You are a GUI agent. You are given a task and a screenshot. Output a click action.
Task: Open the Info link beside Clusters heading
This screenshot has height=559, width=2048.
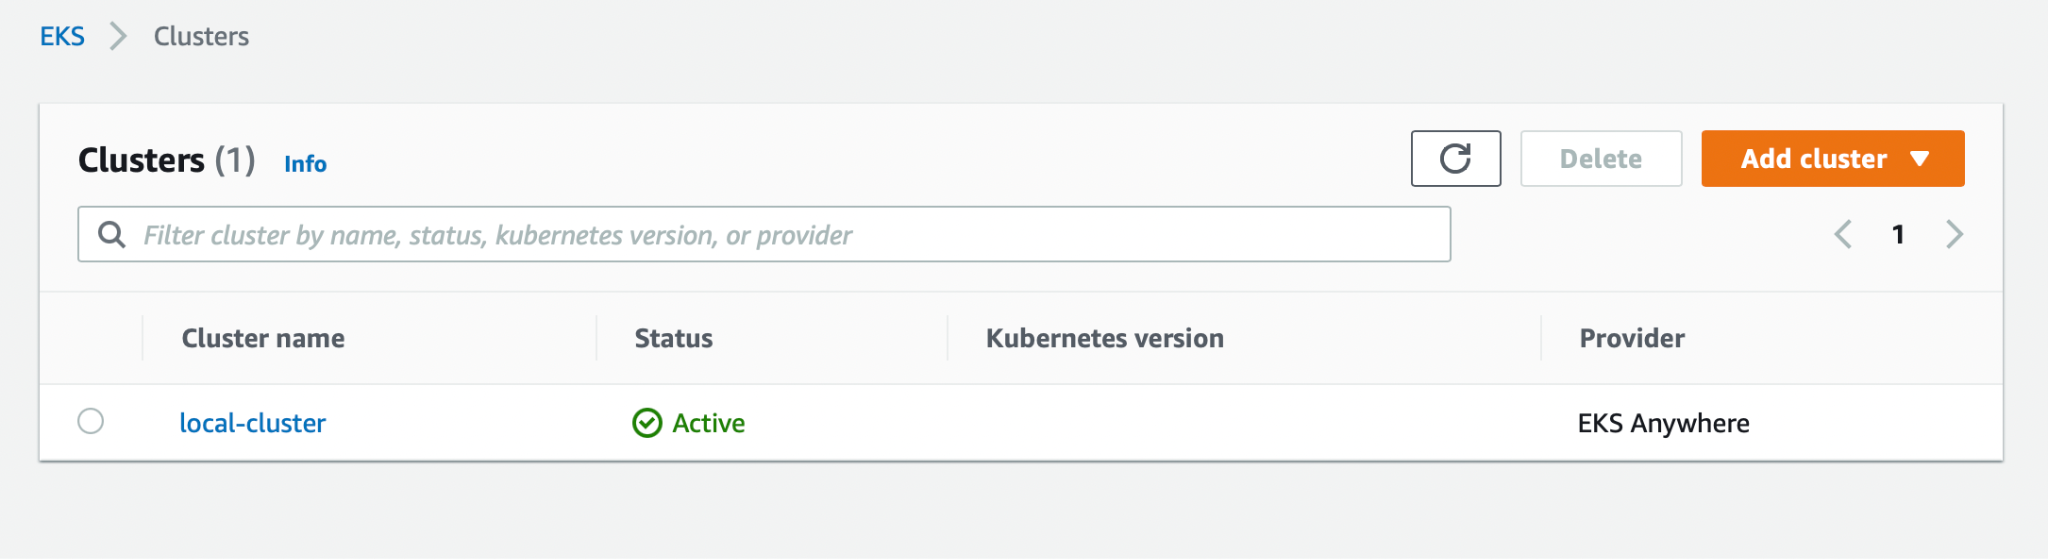pyautogui.click(x=305, y=164)
